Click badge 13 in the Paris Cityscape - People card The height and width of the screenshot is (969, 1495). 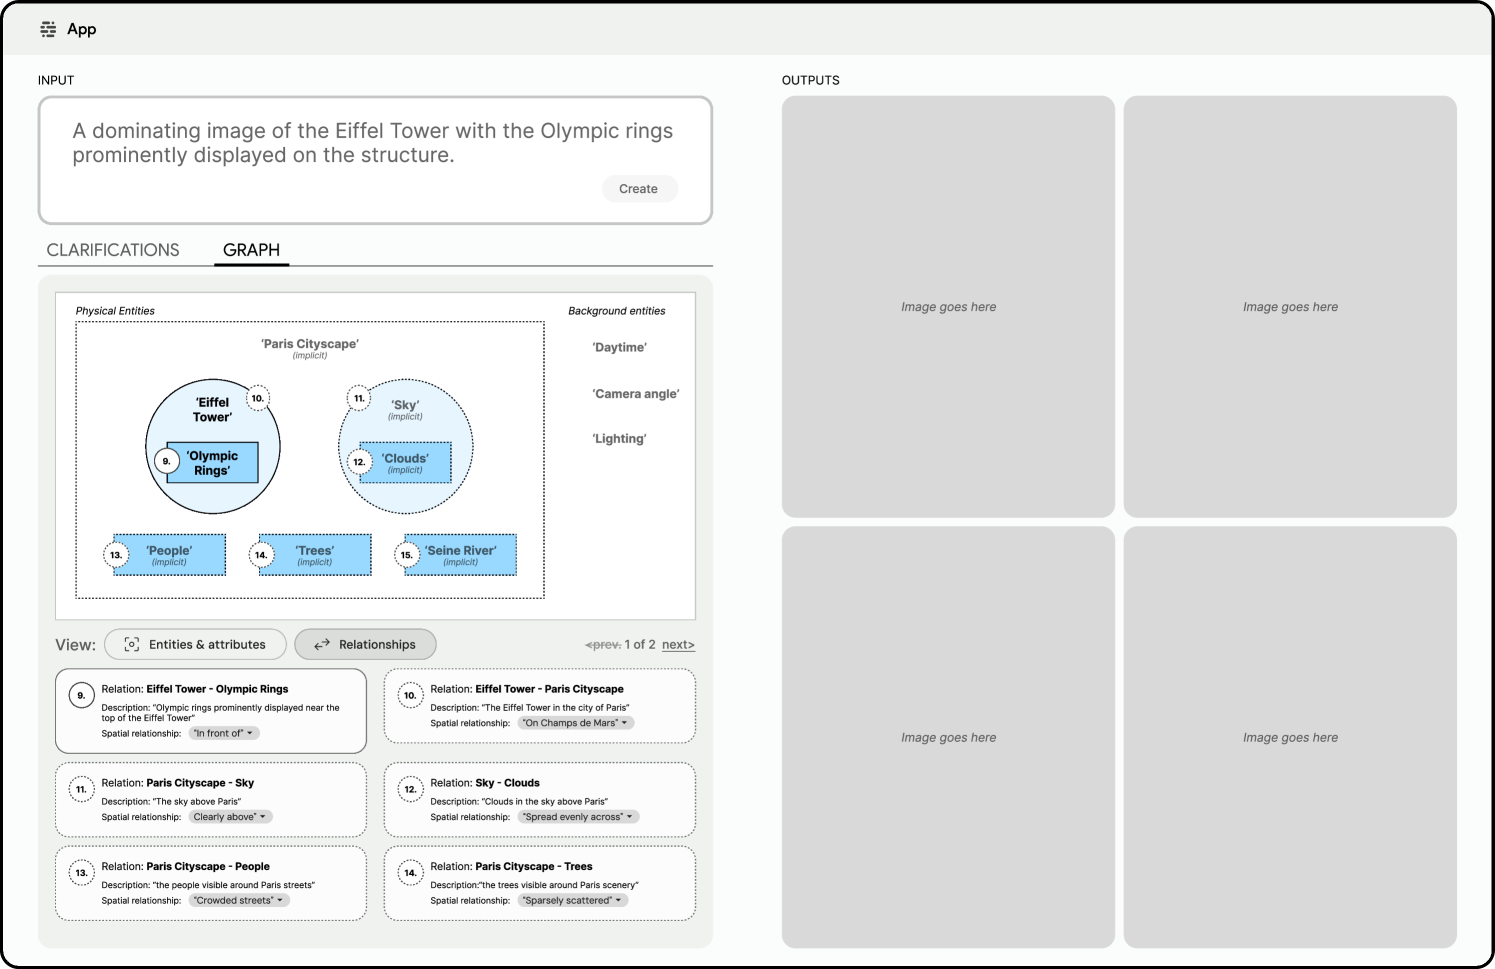82,873
